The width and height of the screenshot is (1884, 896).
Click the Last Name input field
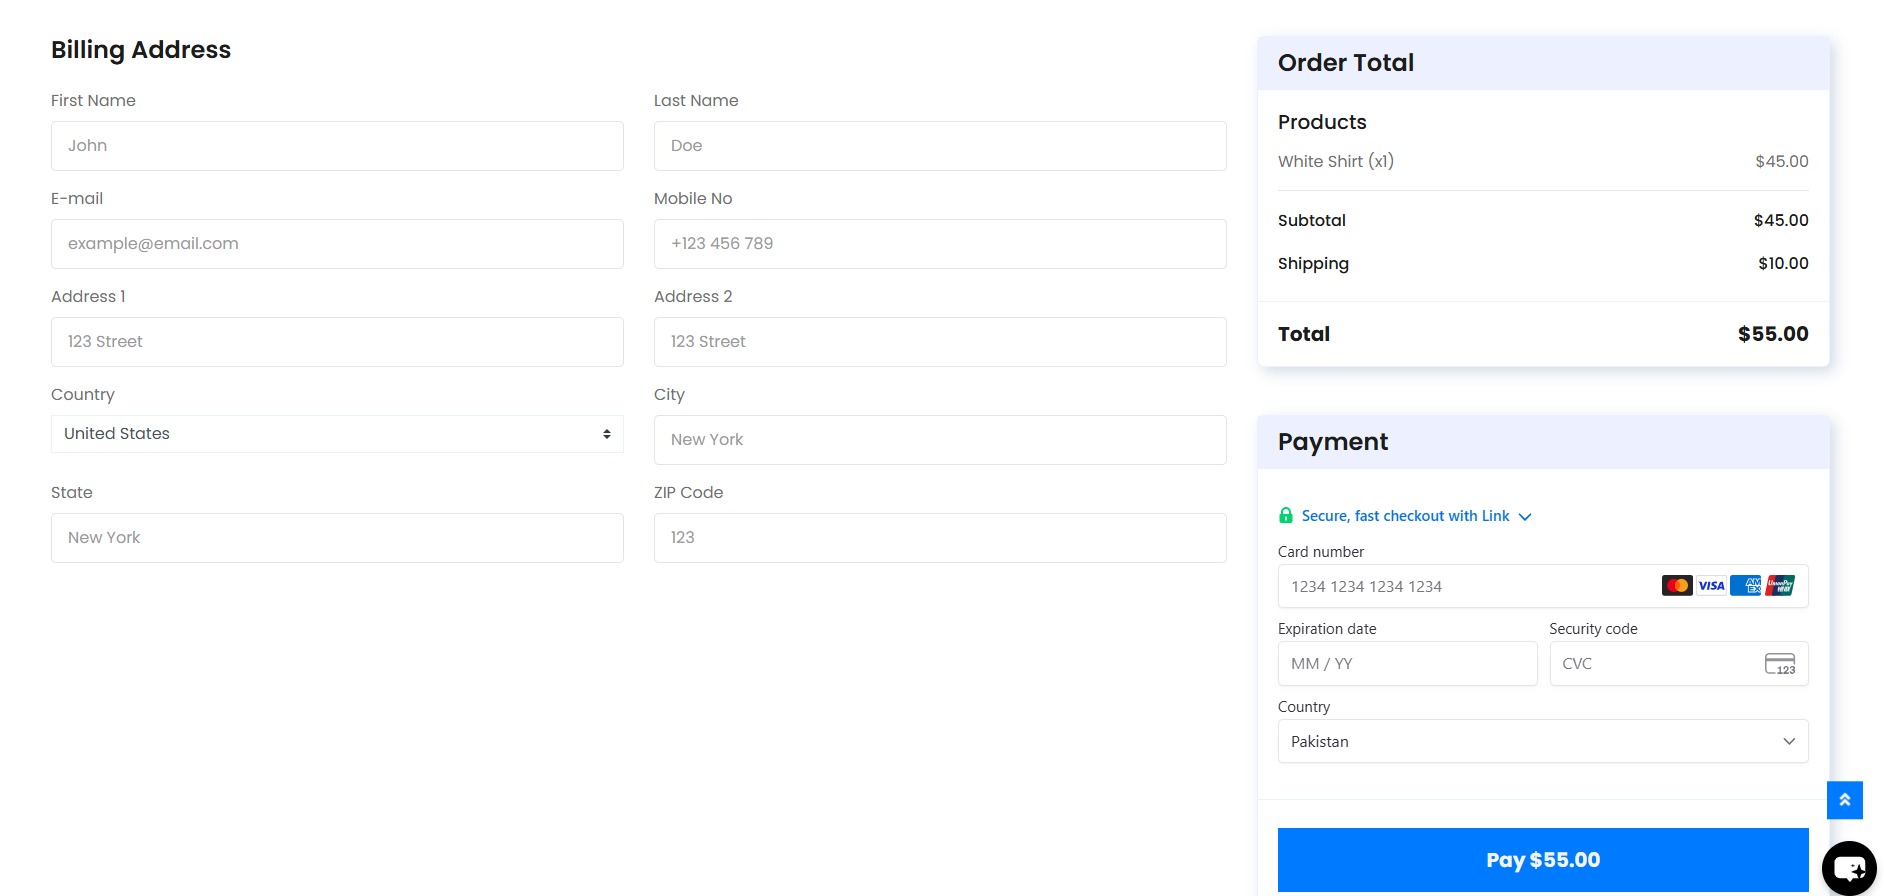pos(939,146)
